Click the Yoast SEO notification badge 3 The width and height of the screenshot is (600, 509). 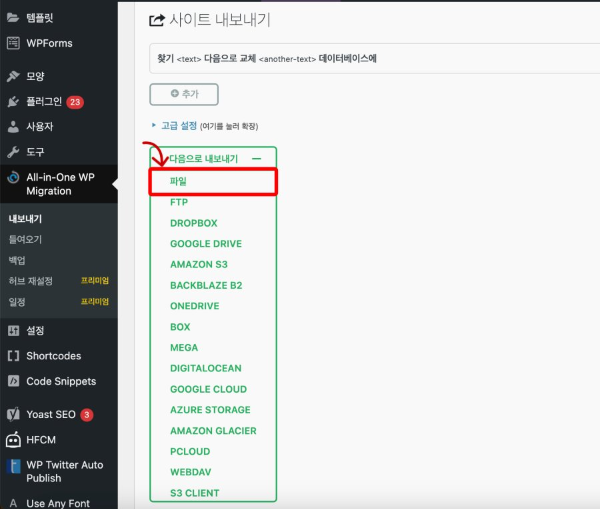coord(87,414)
